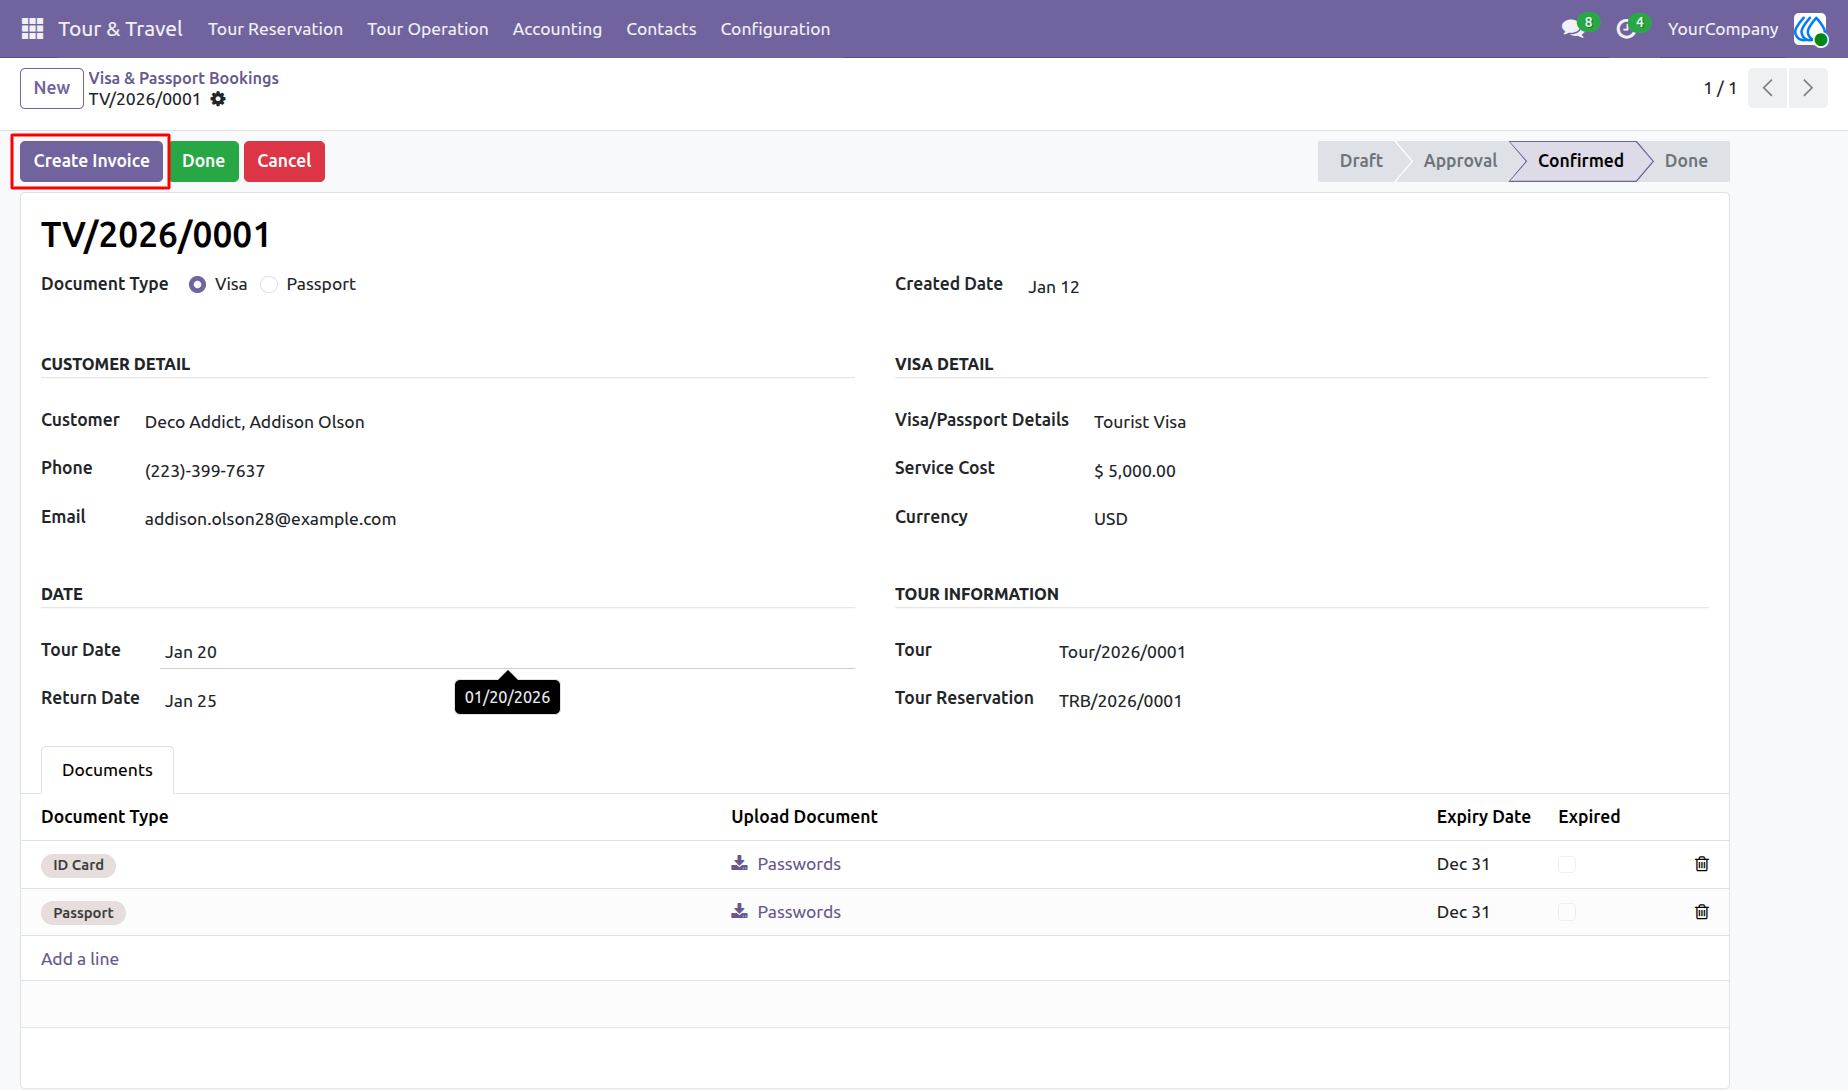This screenshot has width=1848, height=1092.
Task: Download the ID Card document icon
Action: click(x=739, y=863)
